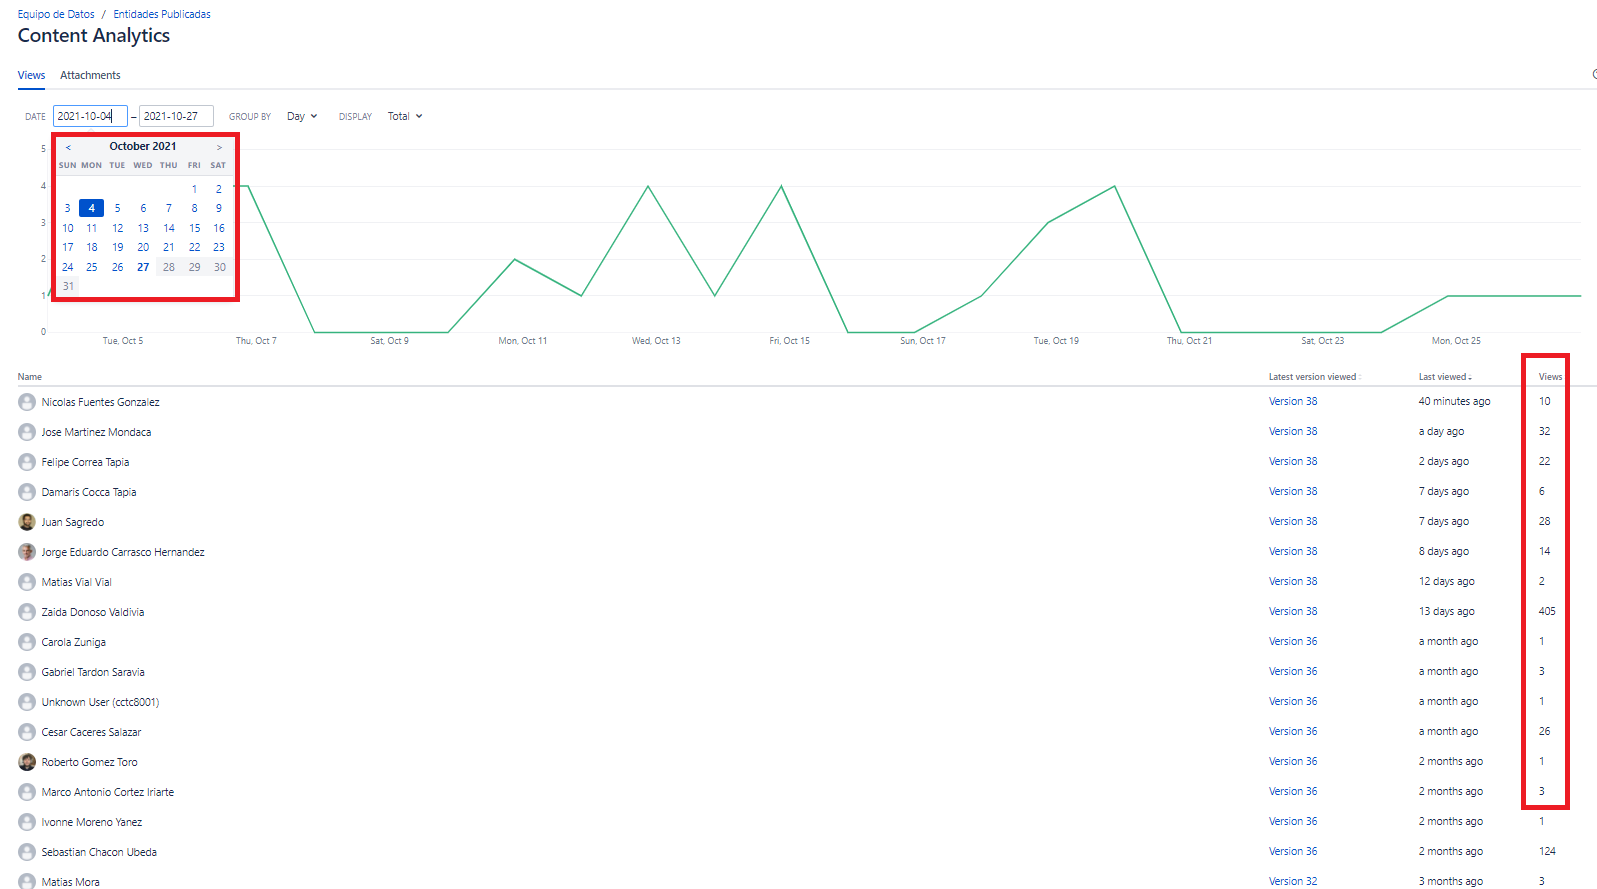Open Zaida Donoso Valdivia's name link
Screen dimensions: 1597x889
[93, 612]
